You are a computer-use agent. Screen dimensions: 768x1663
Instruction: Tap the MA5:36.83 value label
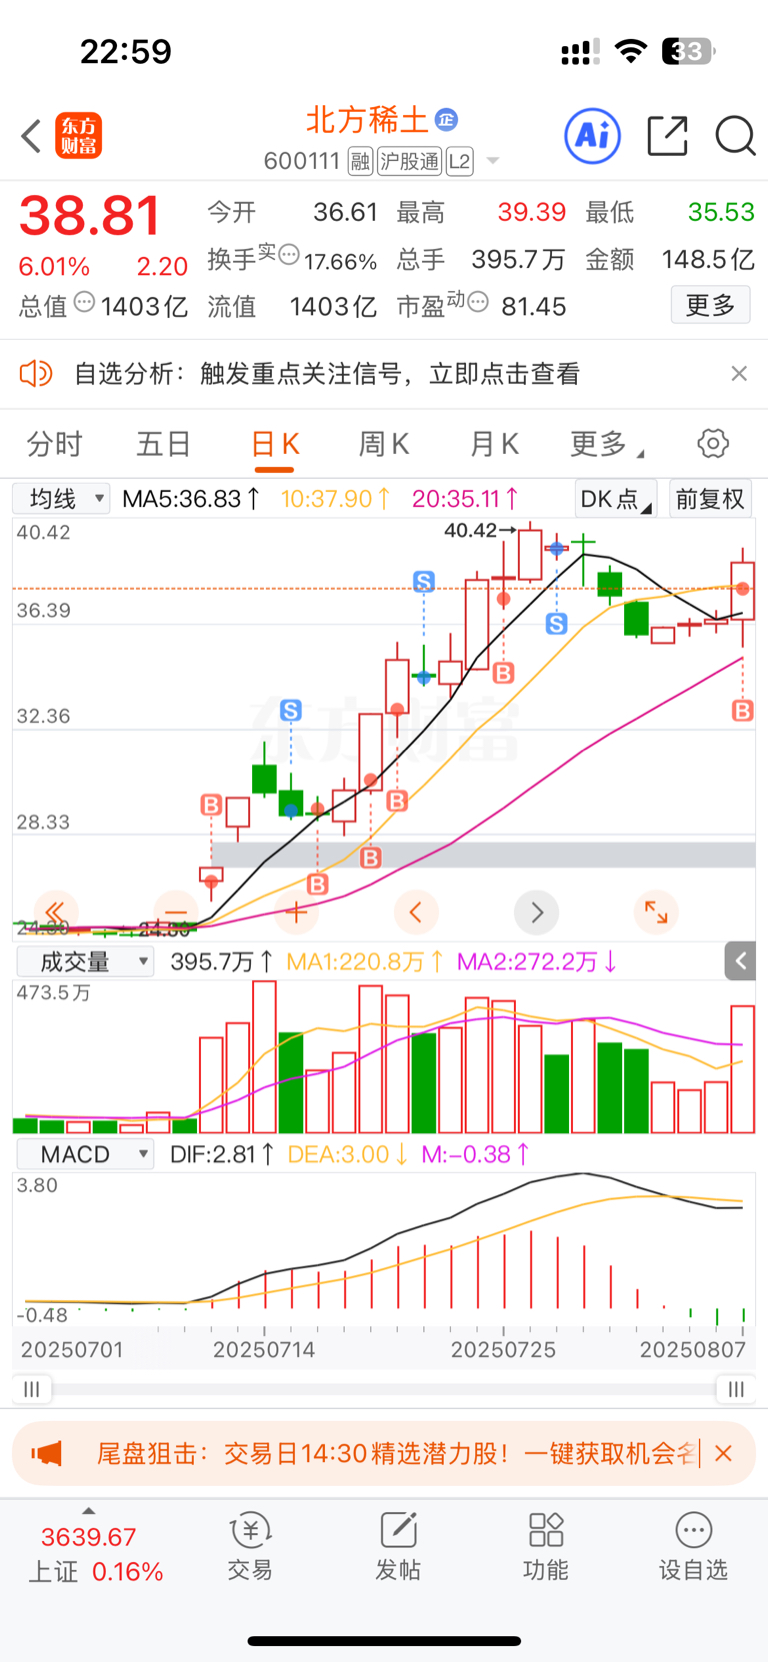[x=192, y=498]
